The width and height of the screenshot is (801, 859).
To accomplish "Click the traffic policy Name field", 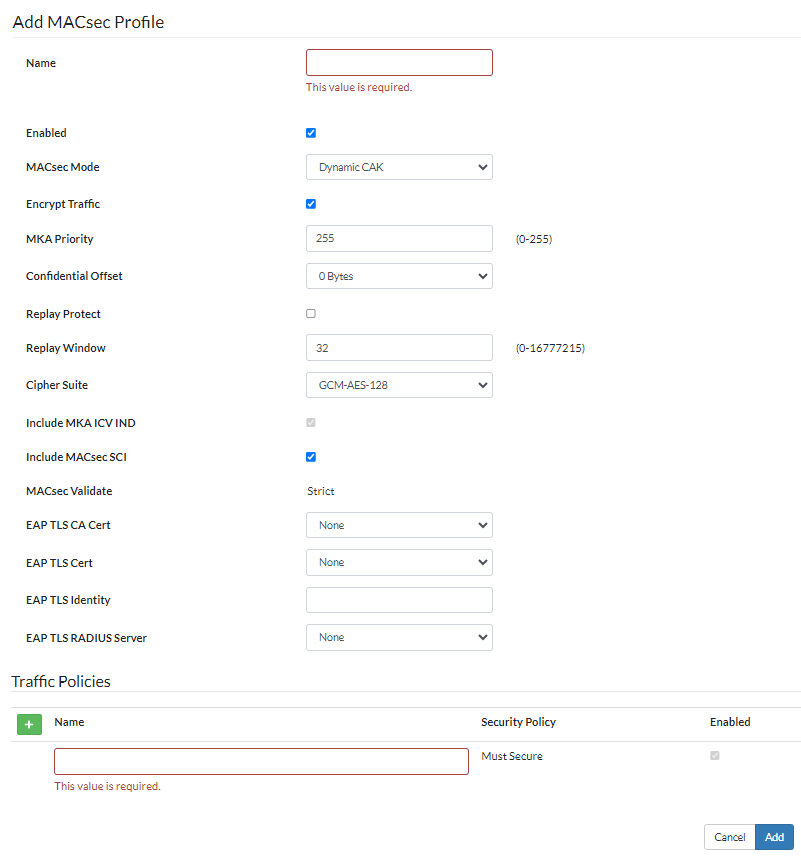I will click(x=261, y=761).
